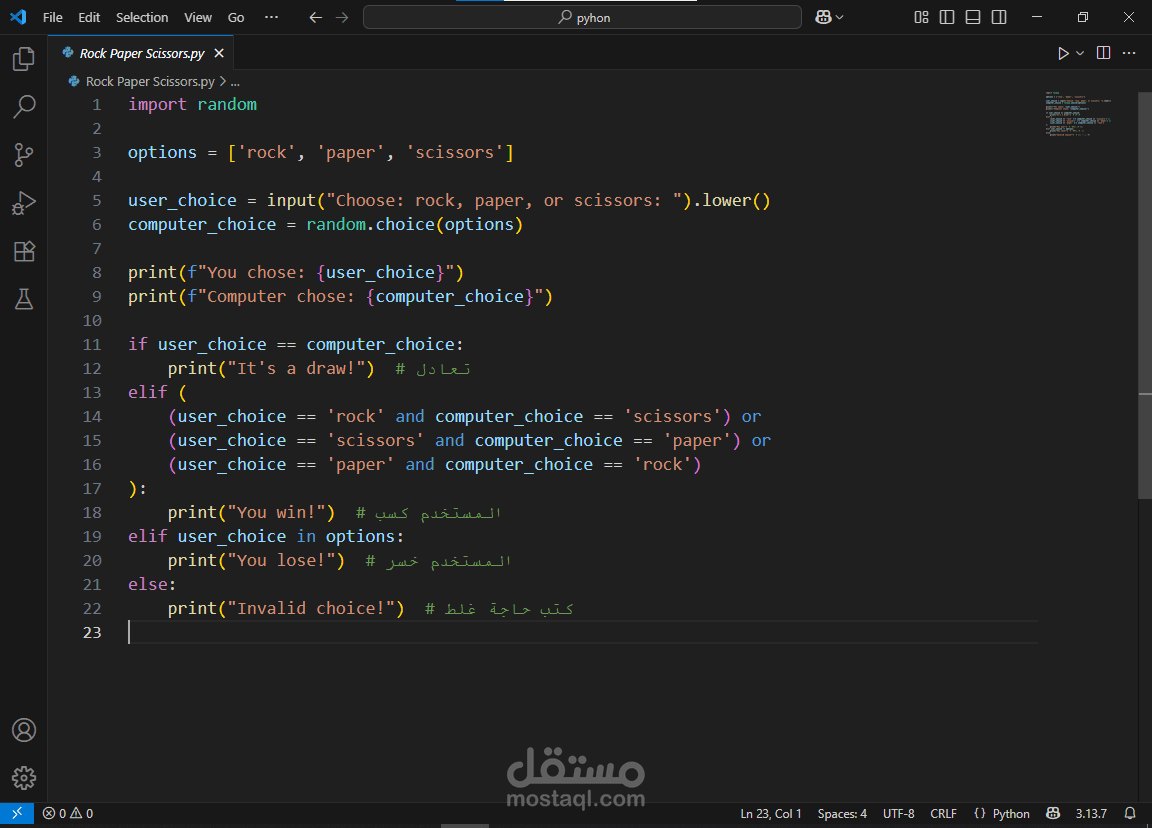Place cursor on empty line 23

(583, 633)
